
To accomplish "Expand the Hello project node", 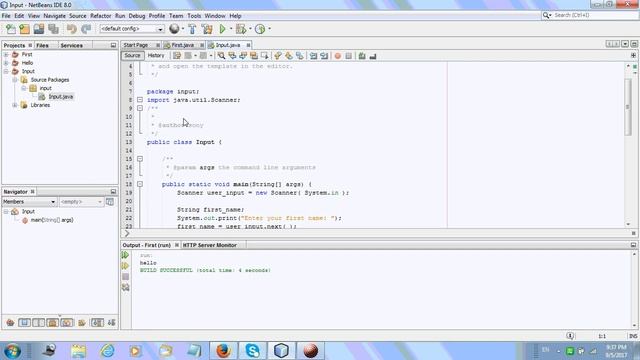I will [6, 63].
